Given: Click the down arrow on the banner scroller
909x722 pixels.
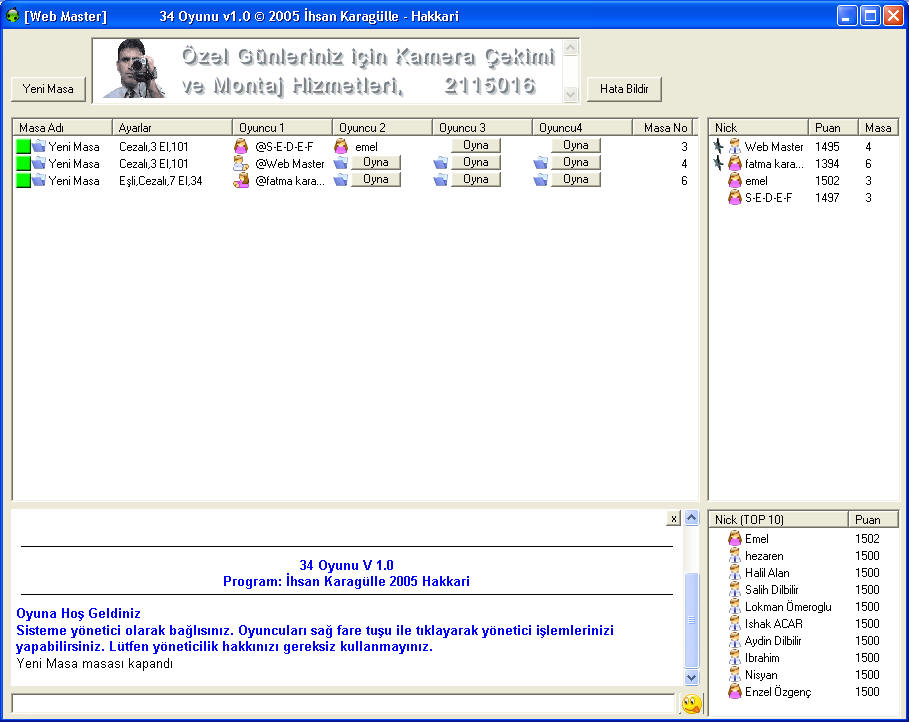Looking at the screenshot, I should pyautogui.click(x=570, y=95).
